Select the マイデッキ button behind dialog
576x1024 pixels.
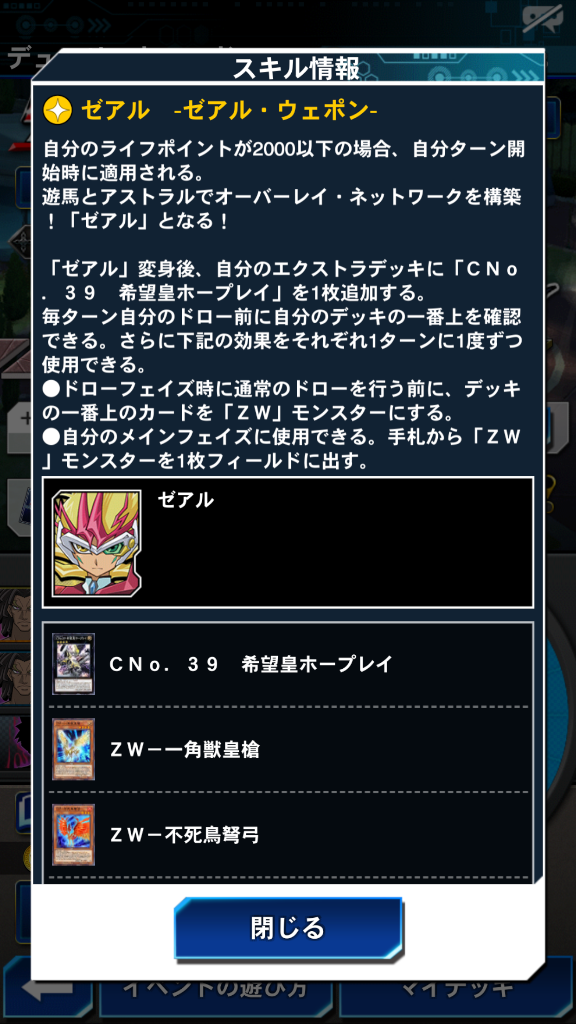pos(457,990)
